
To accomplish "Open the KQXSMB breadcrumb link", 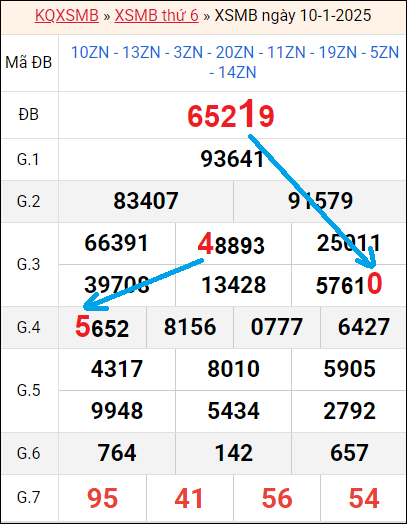I will coord(66,15).
